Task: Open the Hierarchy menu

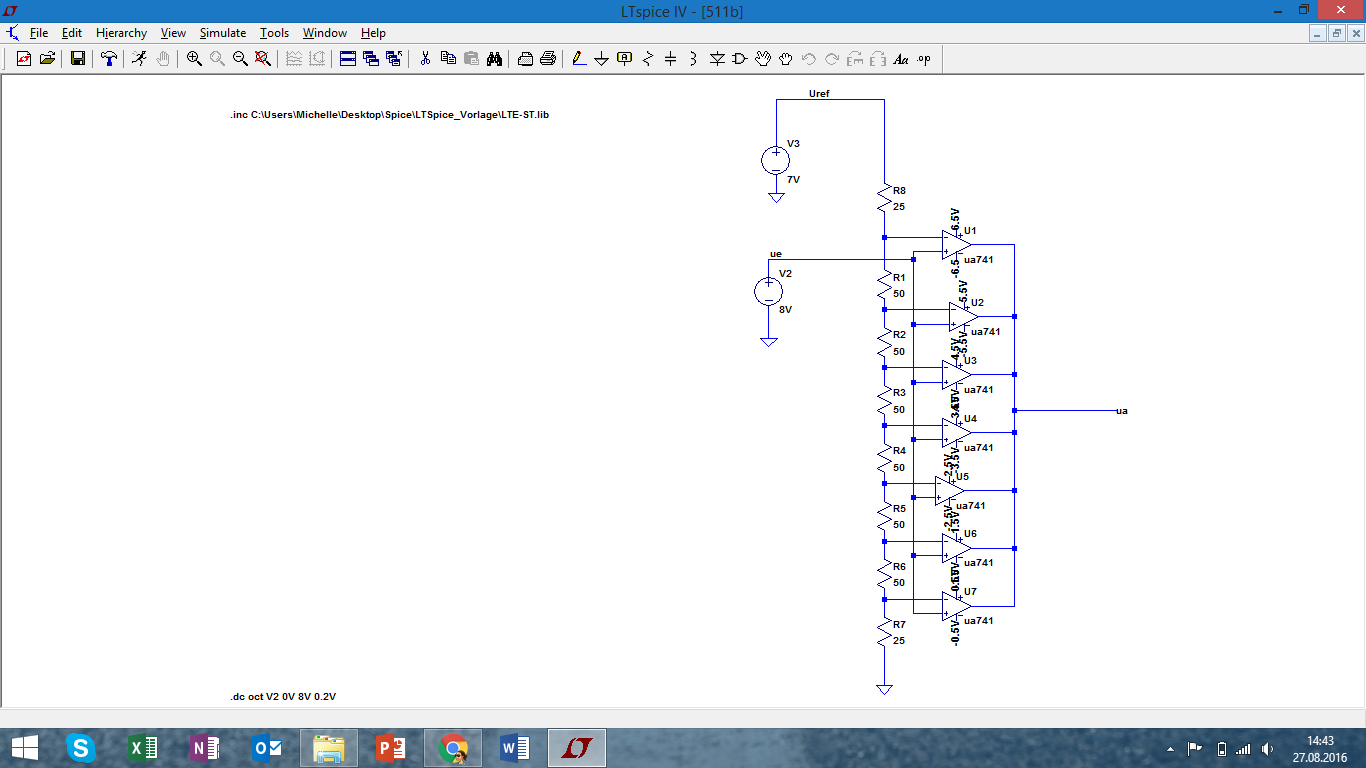Action: [121, 33]
